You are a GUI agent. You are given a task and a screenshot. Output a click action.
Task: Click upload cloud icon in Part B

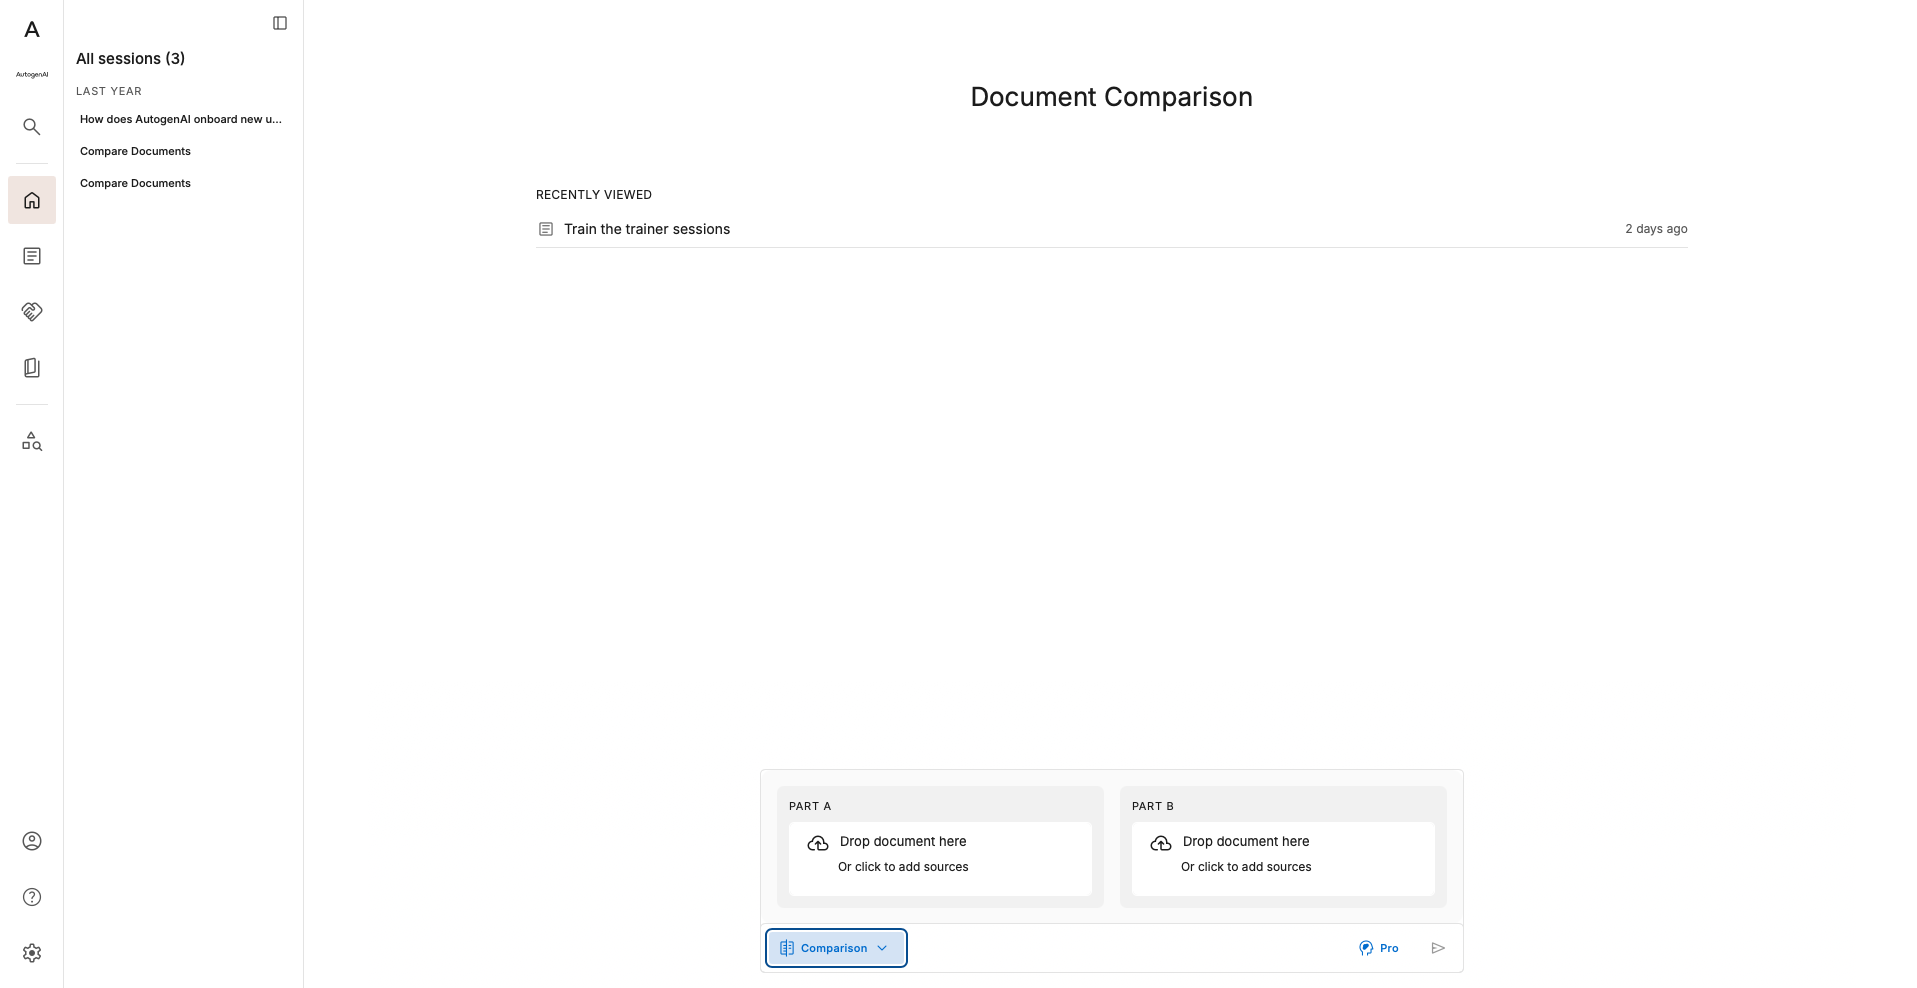(1161, 844)
